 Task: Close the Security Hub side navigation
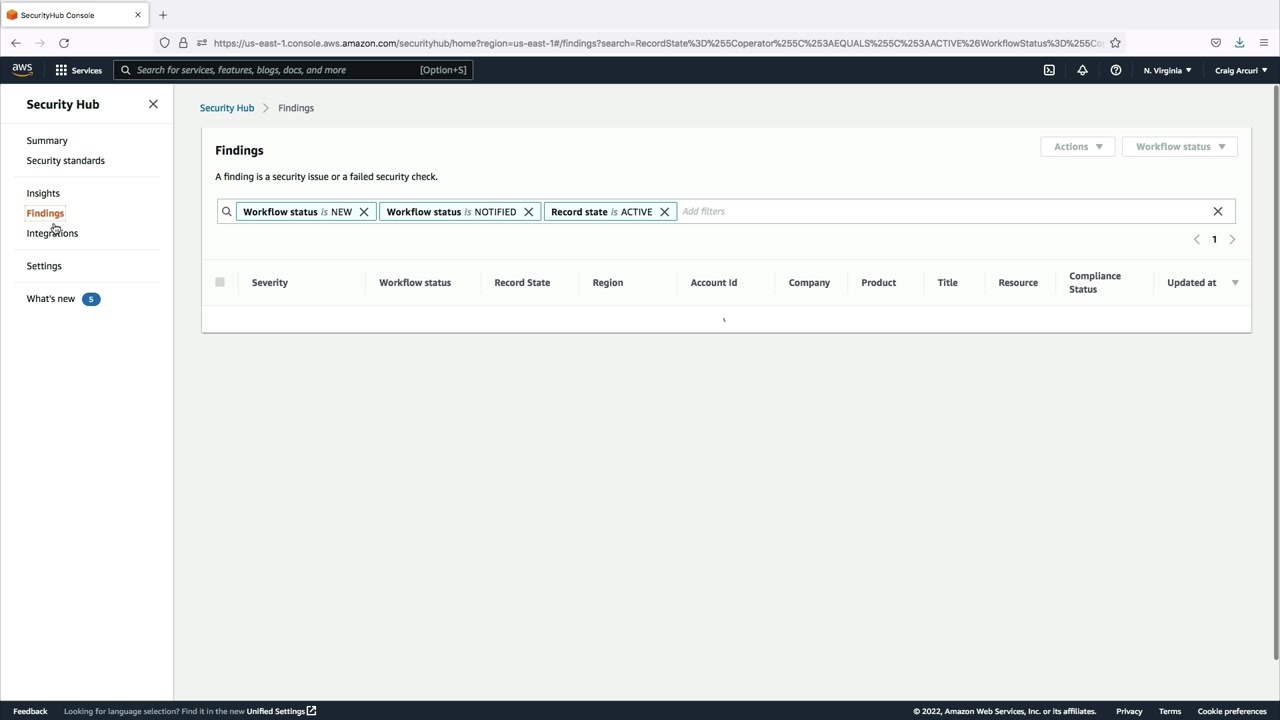pyautogui.click(x=153, y=104)
